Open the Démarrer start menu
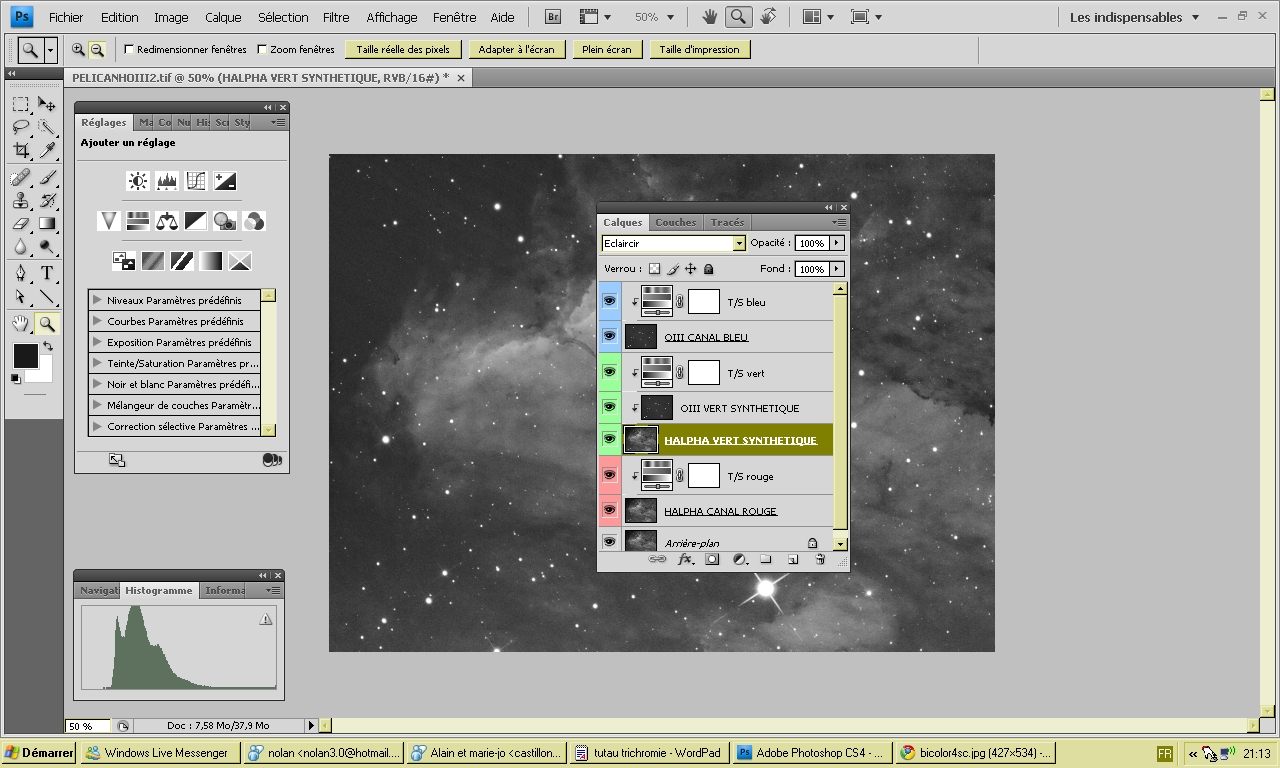Image resolution: width=1280 pixels, height=768 pixels. 39,753
